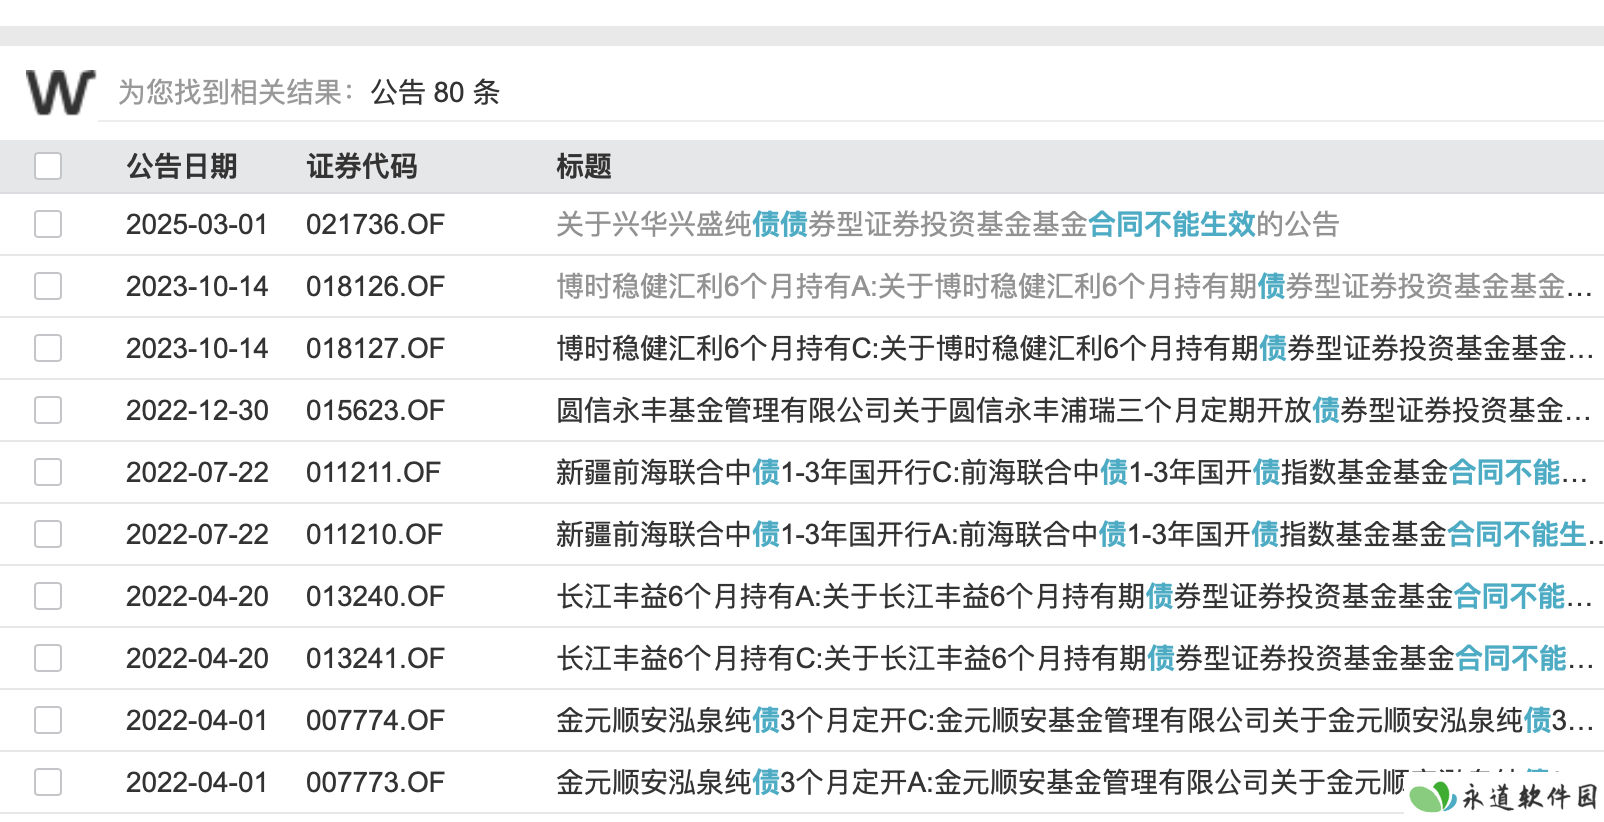Click the 标题 column header
The width and height of the screenshot is (1604, 822).
point(584,166)
